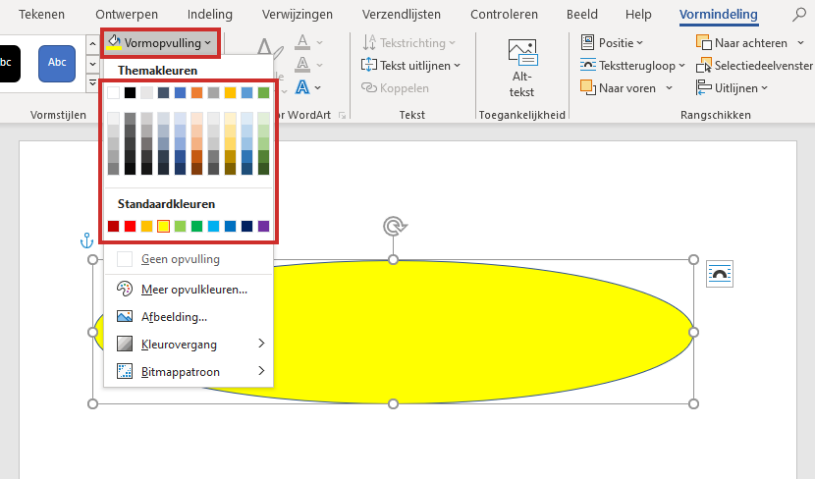Open the Uitlijnen dropdown
This screenshot has height=479, width=815.
pos(732,88)
